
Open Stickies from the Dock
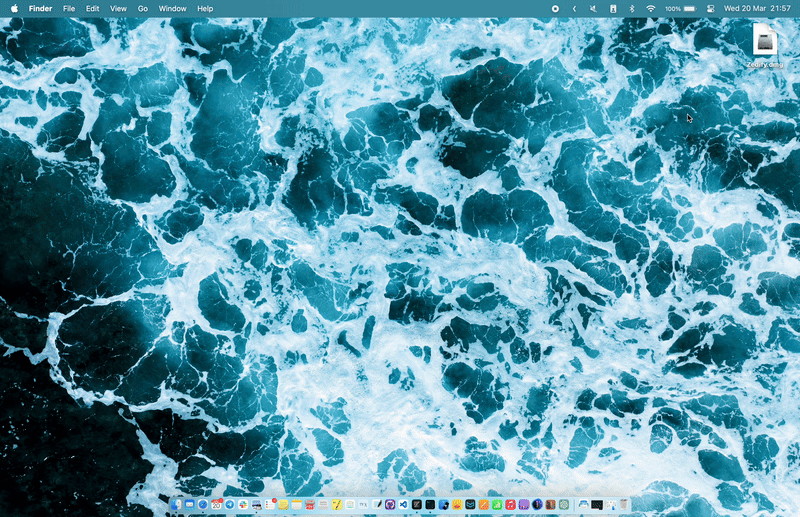click(283, 505)
